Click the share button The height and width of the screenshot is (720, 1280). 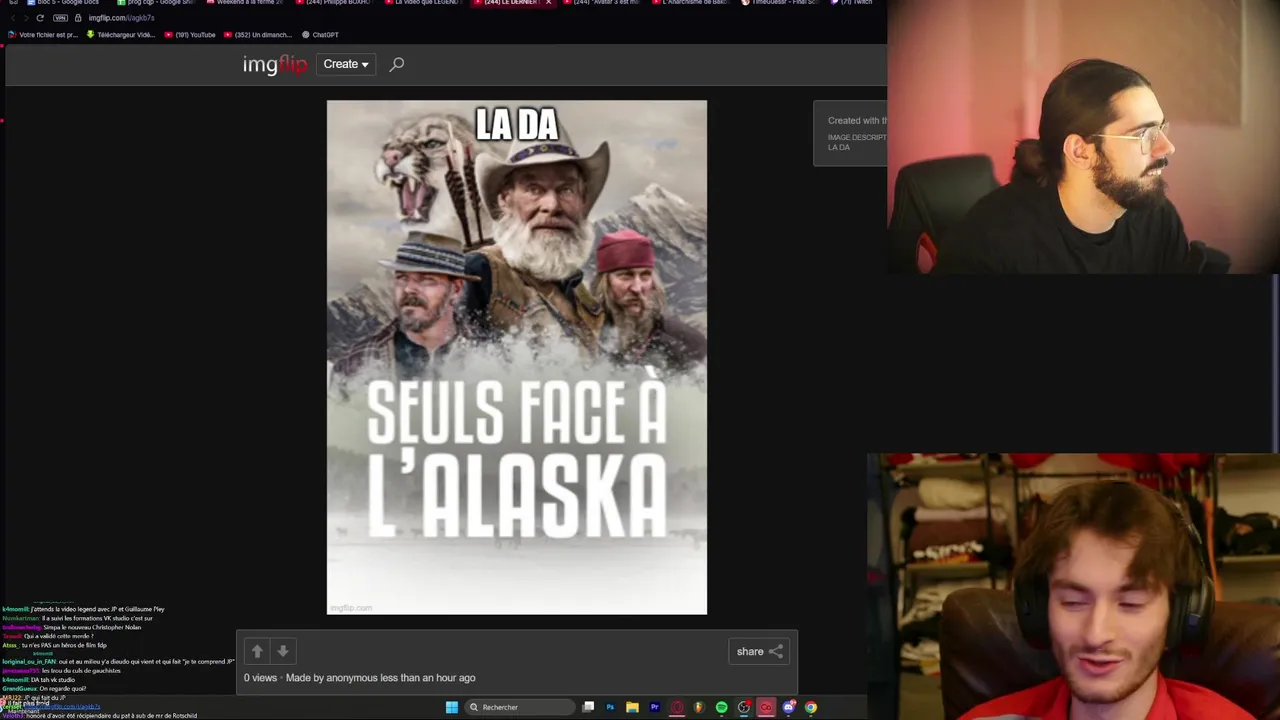click(759, 651)
